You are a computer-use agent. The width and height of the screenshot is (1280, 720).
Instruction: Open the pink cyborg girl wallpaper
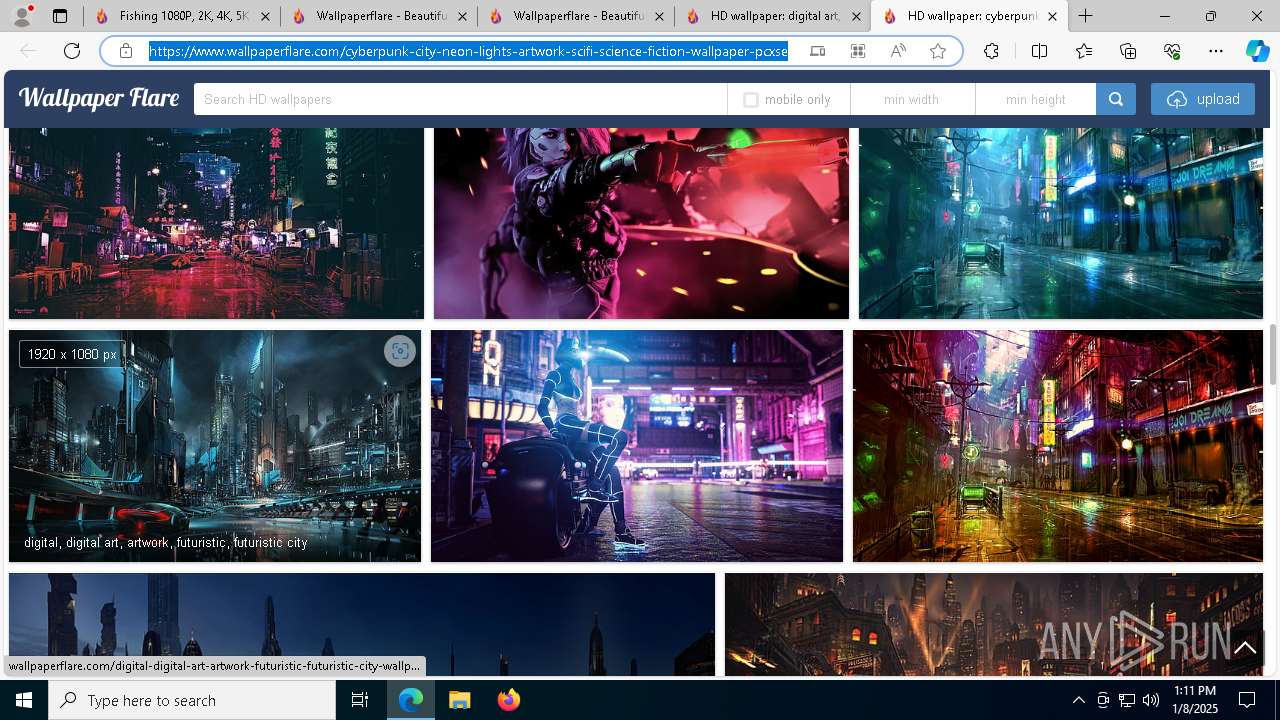point(641,223)
